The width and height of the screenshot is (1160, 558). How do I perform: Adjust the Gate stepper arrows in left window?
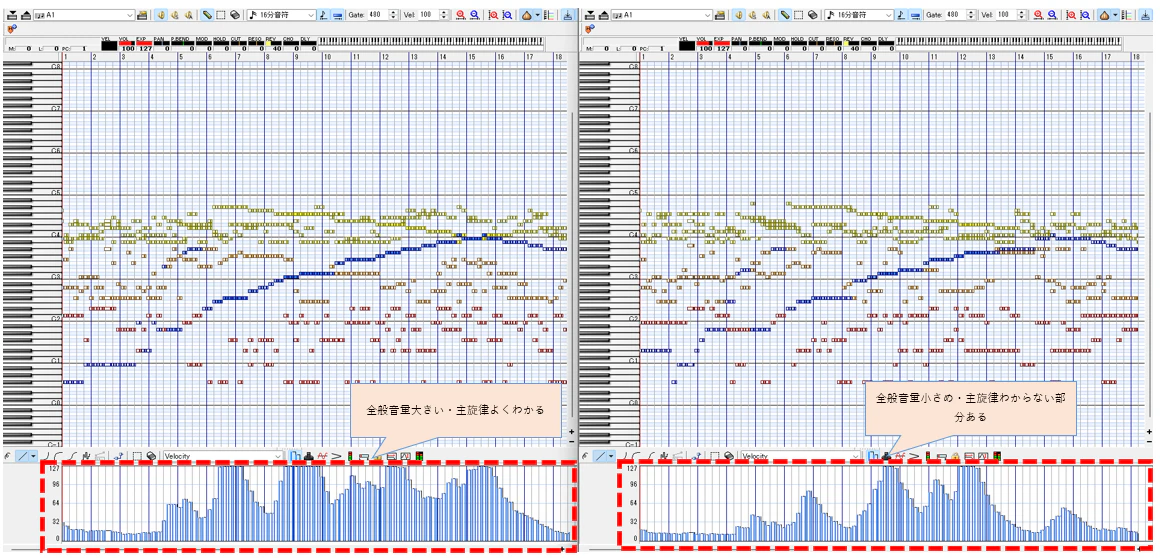pos(394,15)
